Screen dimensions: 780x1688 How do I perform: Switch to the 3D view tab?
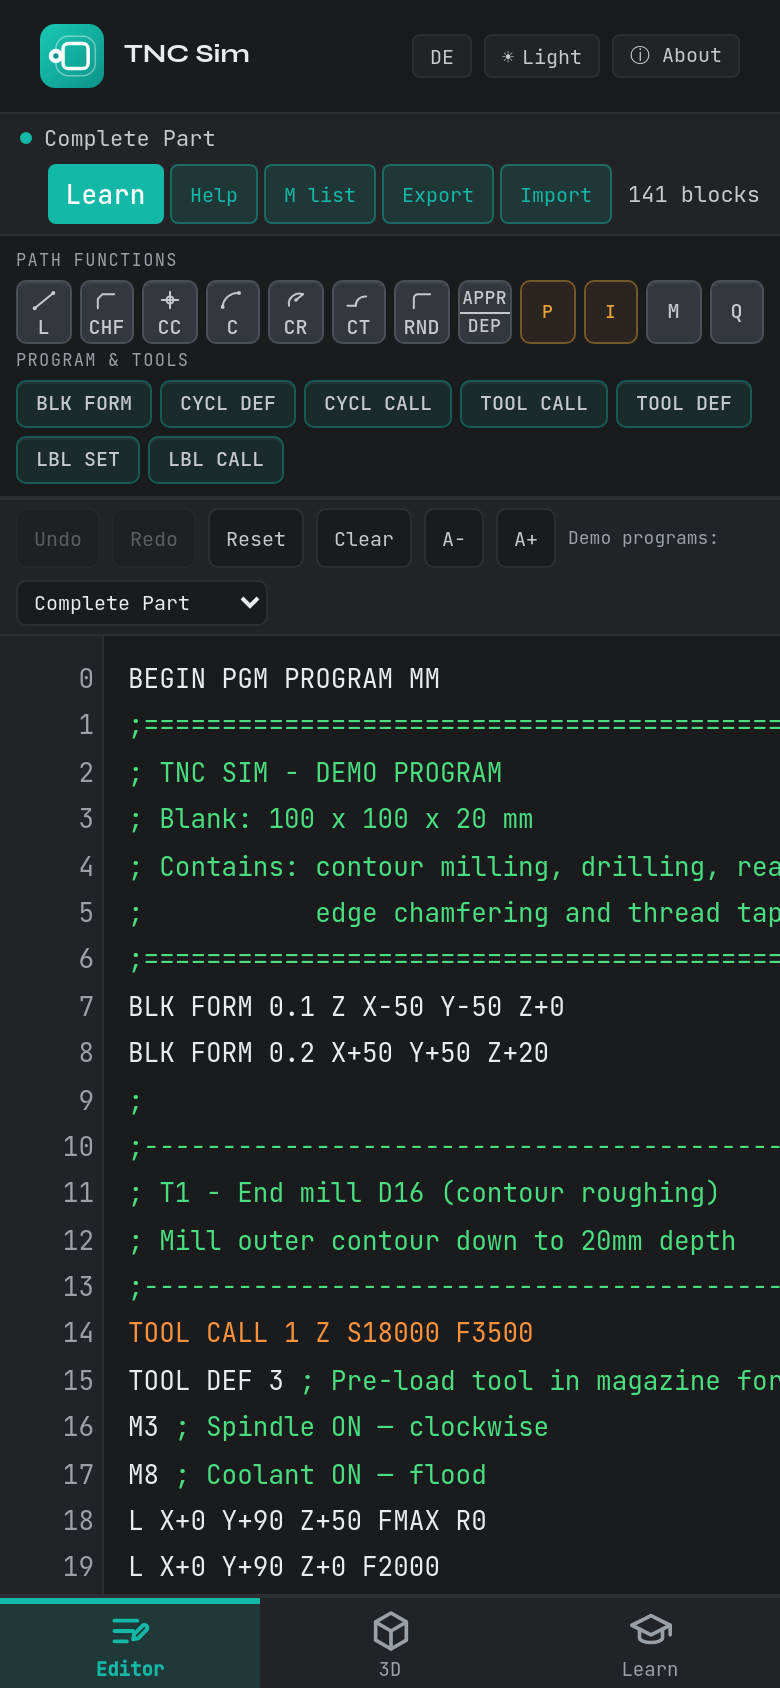[x=390, y=1643]
